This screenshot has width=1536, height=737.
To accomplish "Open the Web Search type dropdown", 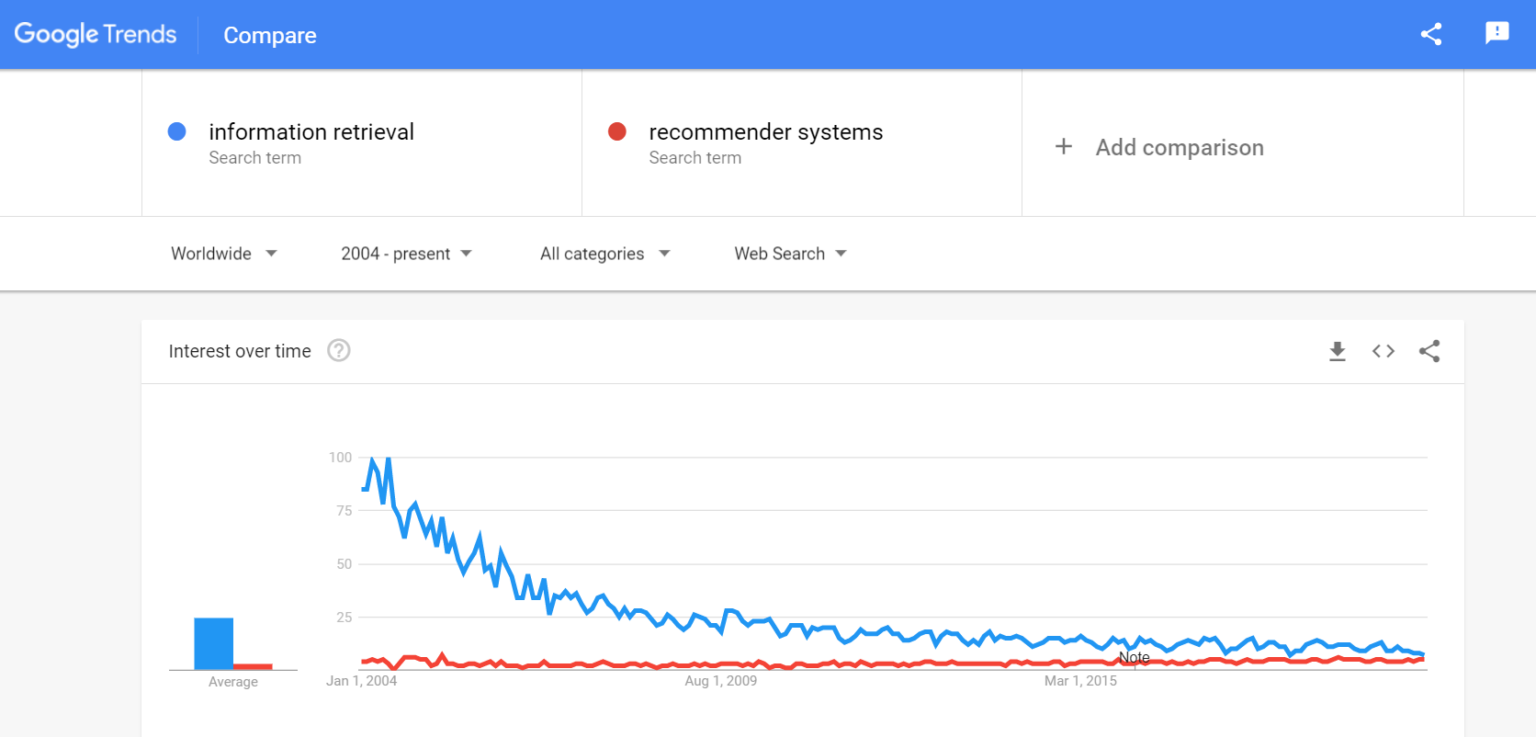I will click(x=789, y=253).
